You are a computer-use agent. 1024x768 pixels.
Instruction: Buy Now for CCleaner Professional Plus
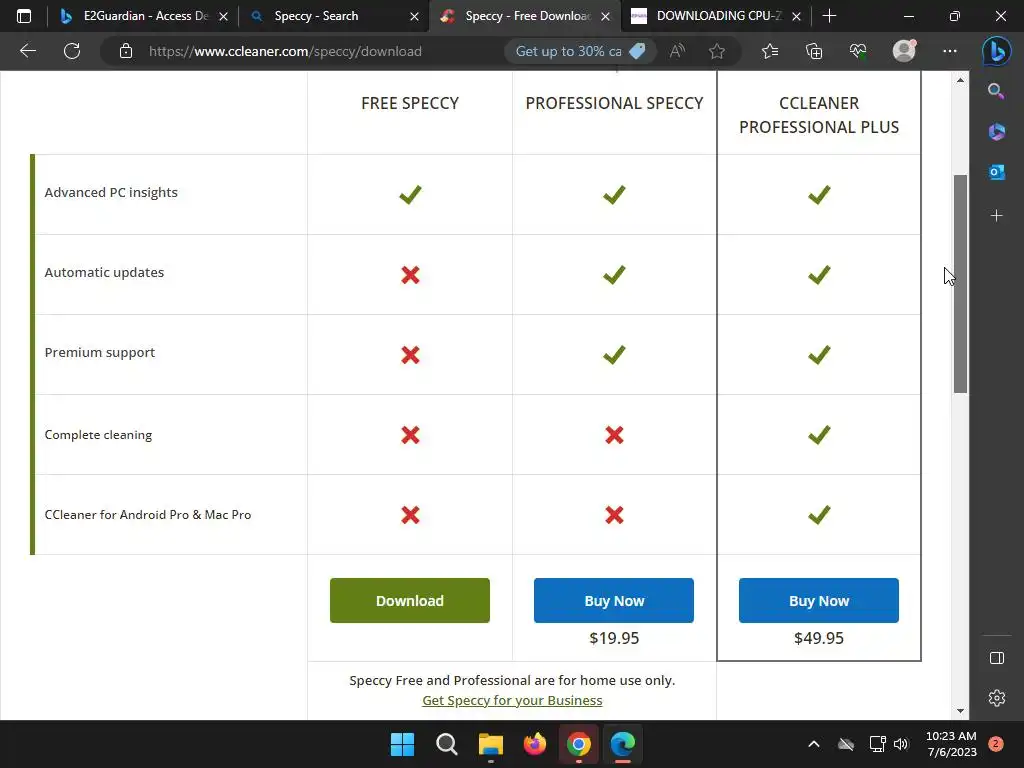819,600
